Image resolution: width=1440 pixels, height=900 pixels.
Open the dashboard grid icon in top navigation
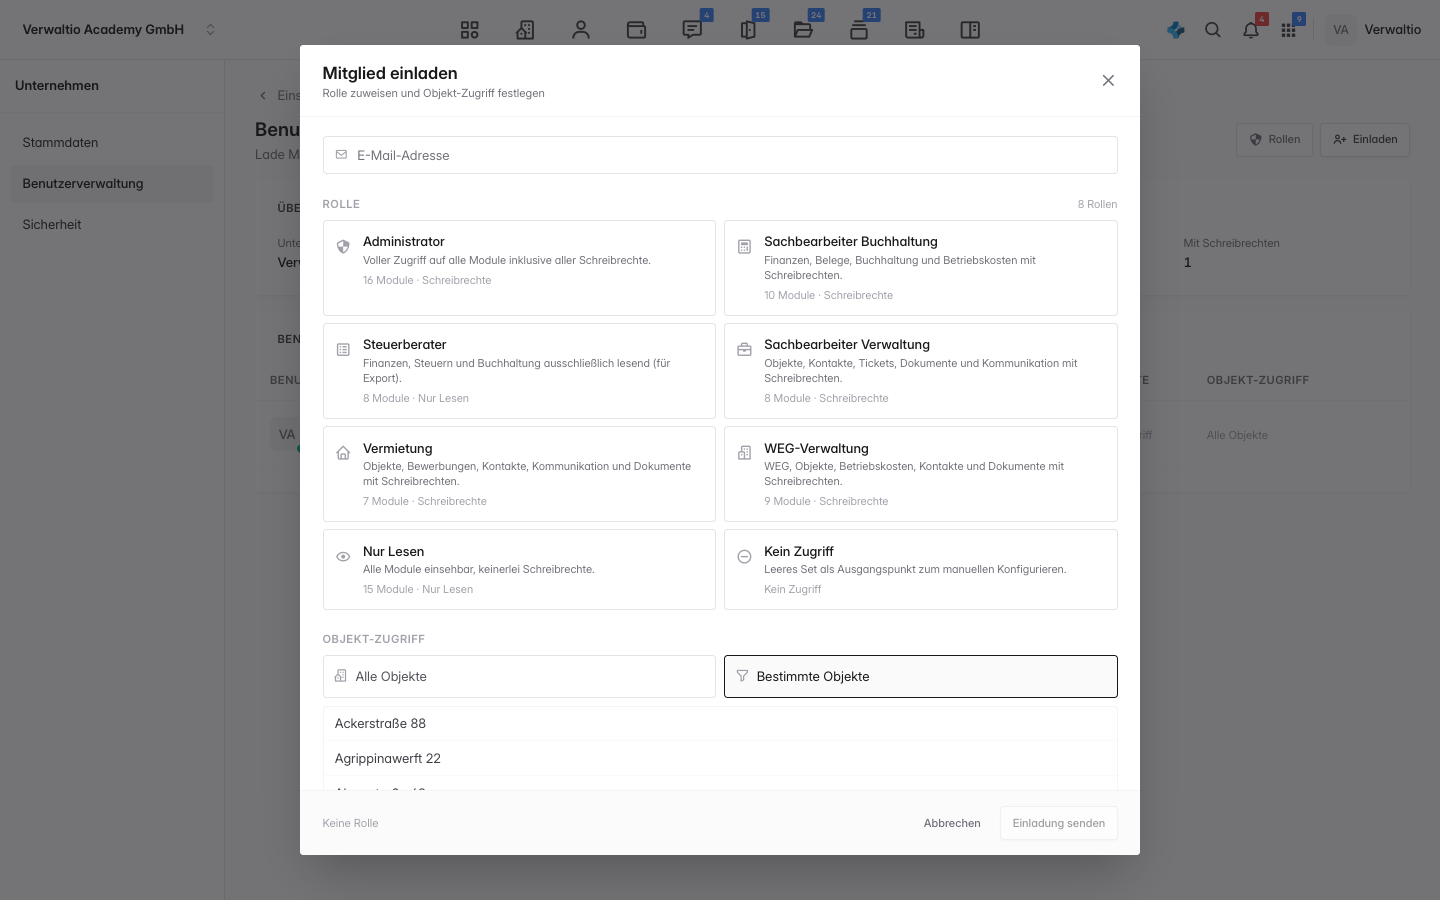pos(469,30)
